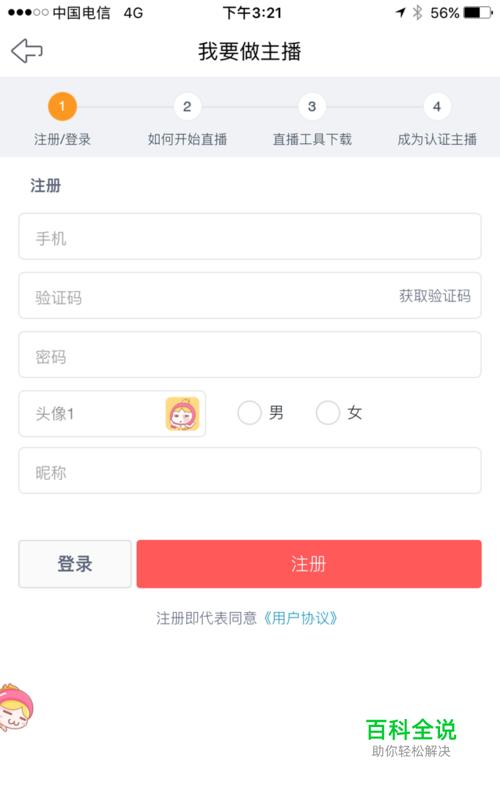Select step 2 如何开始直播 circle
Viewport: 500px width, 790px height.
pos(187,106)
